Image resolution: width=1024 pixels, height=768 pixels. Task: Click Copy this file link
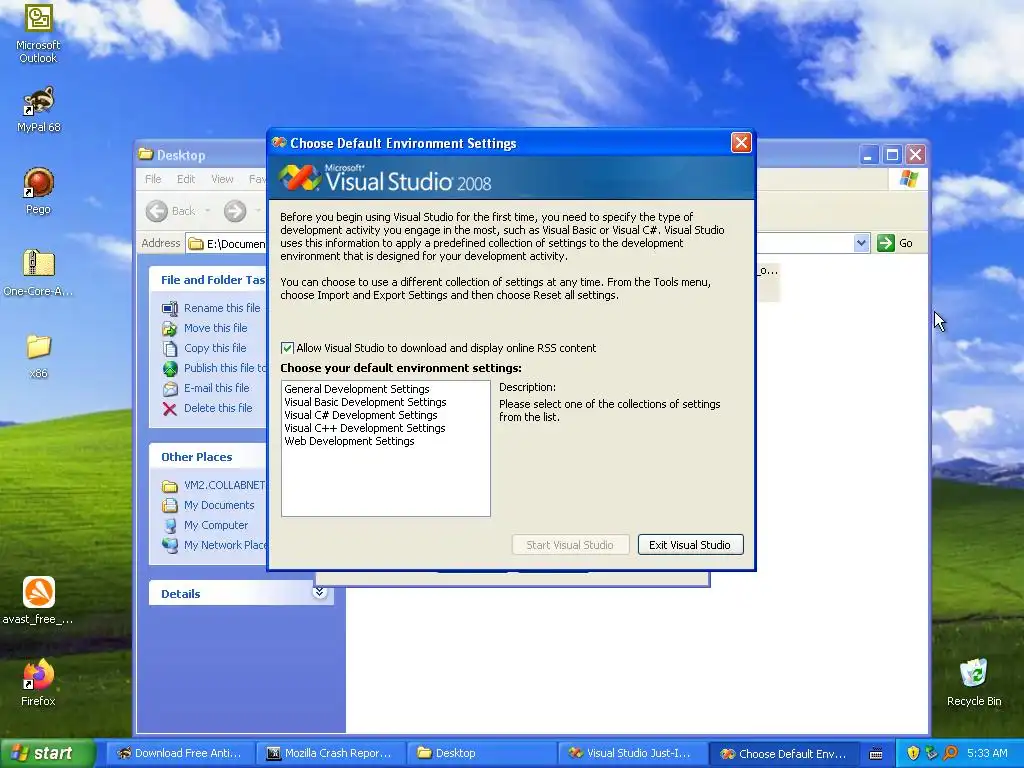(x=215, y=348)
